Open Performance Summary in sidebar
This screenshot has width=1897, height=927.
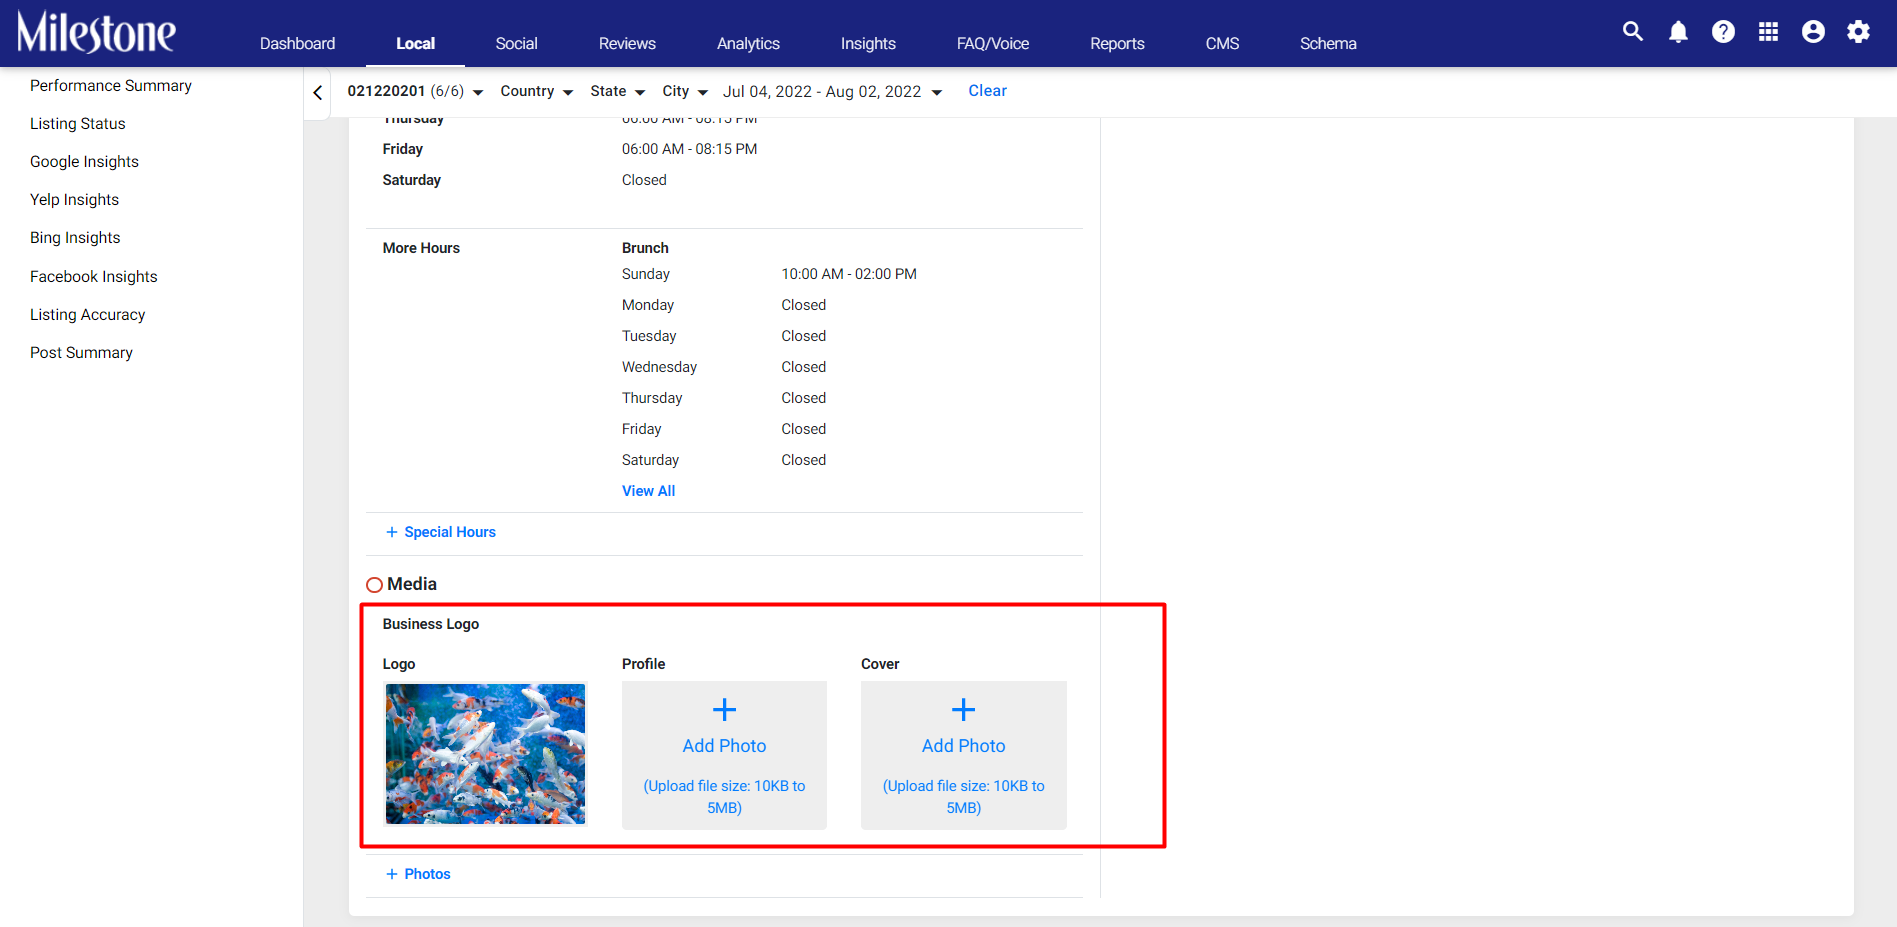111,86
